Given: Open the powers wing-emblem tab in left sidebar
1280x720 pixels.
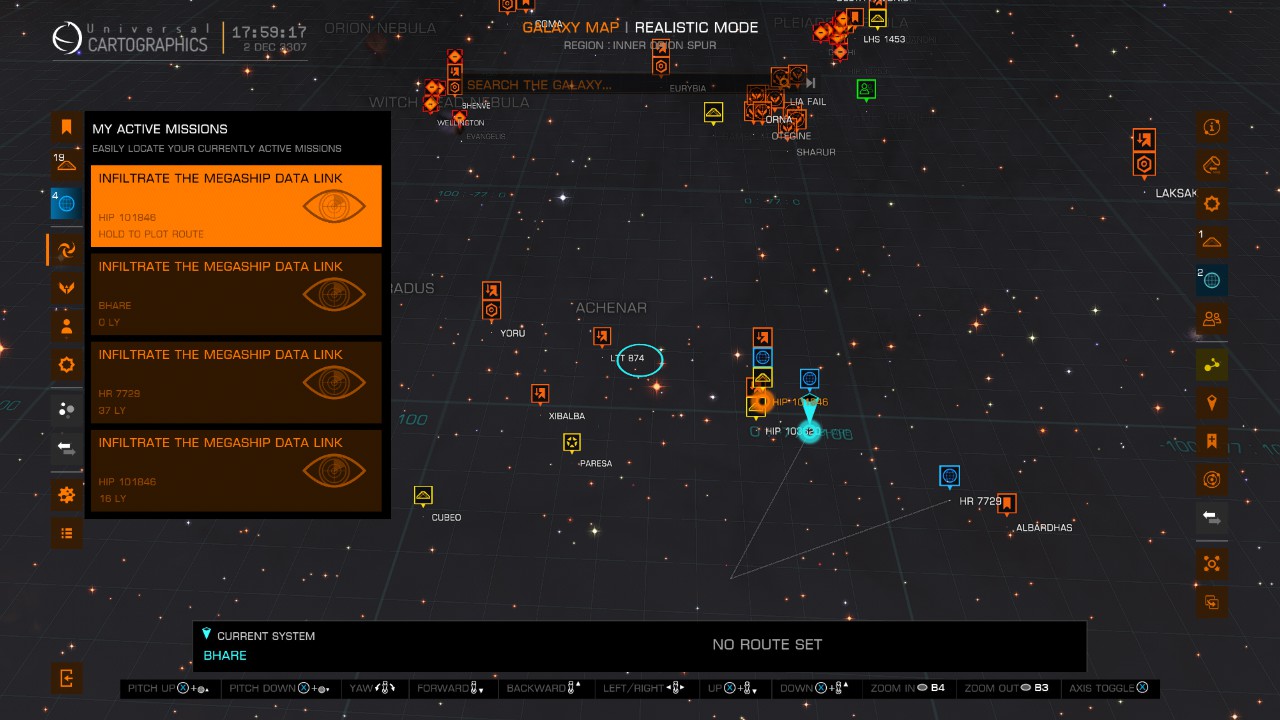Looking at the screenshot, I should coord(67,288).
